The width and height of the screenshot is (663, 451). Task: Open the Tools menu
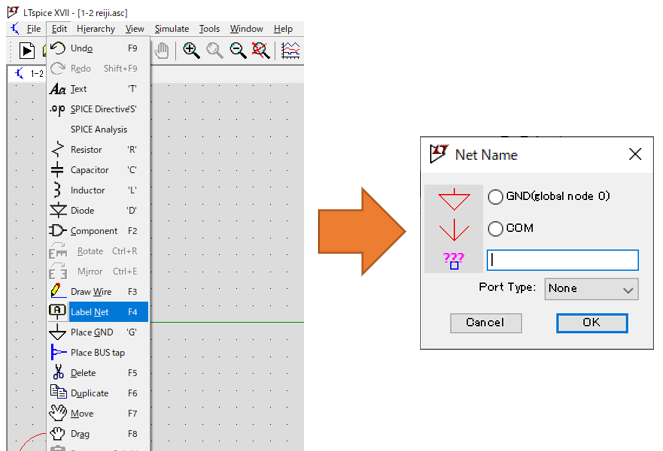[x=209, y=29]
